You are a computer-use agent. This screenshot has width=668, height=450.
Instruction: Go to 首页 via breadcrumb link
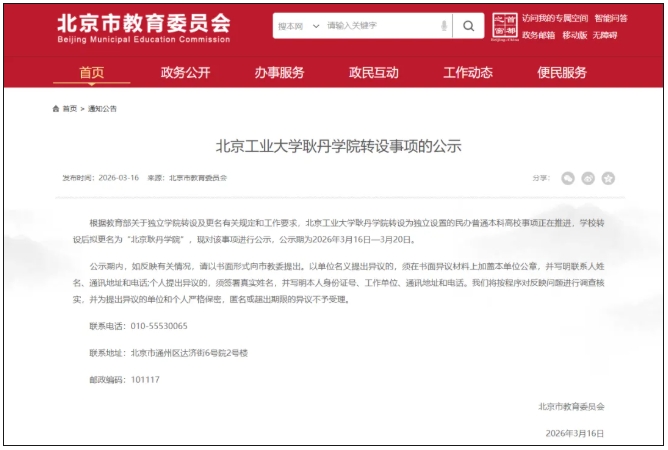click(69, 109)
